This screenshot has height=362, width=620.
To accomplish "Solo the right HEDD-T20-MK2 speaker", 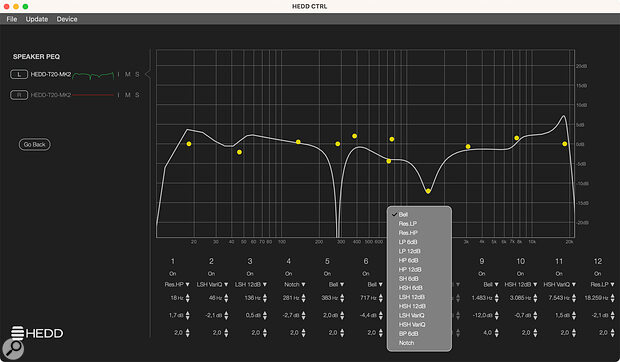I will (137, 95).
